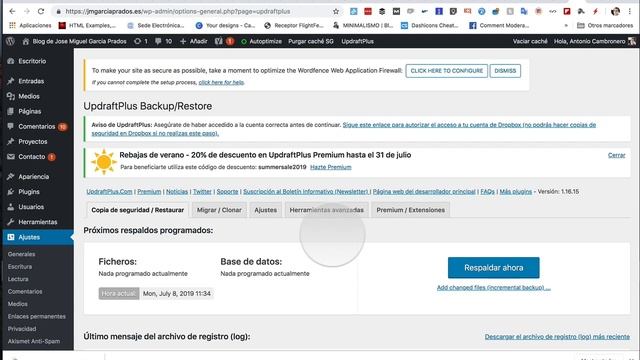The width and height of the screenshot is (640, 360).
Task: Open the Autoptimize admin bar item
Action: coord(261,41)
